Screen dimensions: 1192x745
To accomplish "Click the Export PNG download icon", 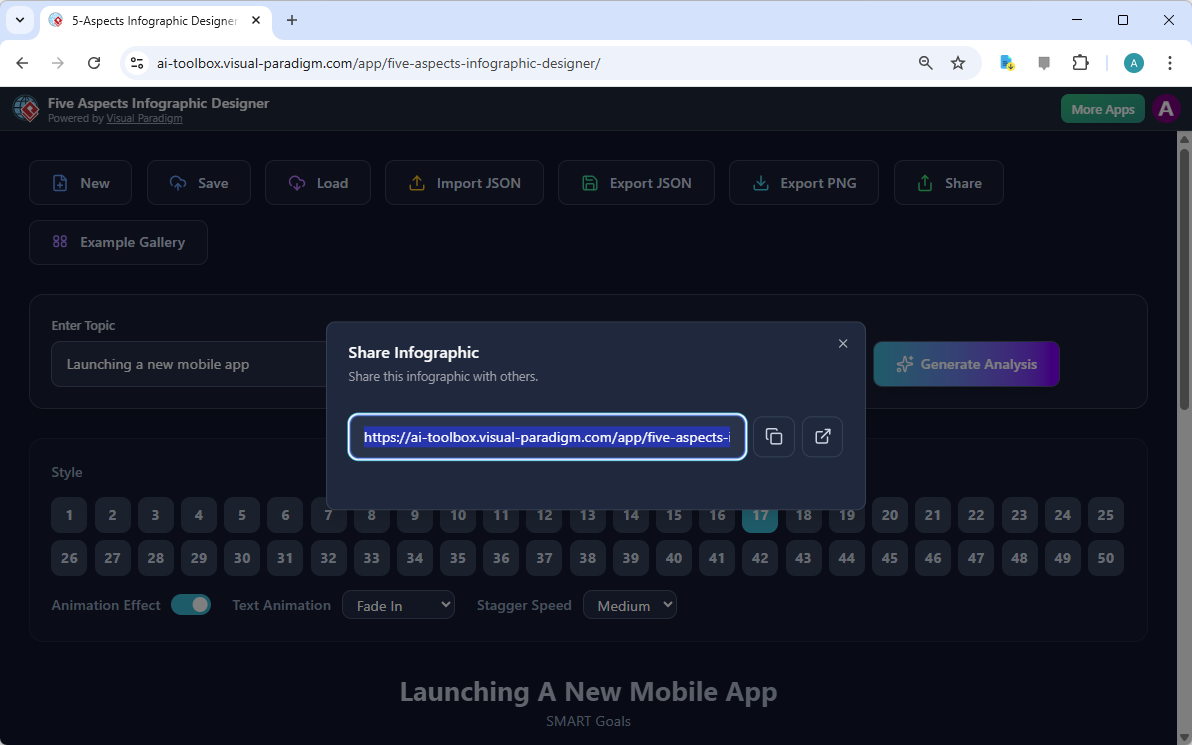I will click(760, 182).
